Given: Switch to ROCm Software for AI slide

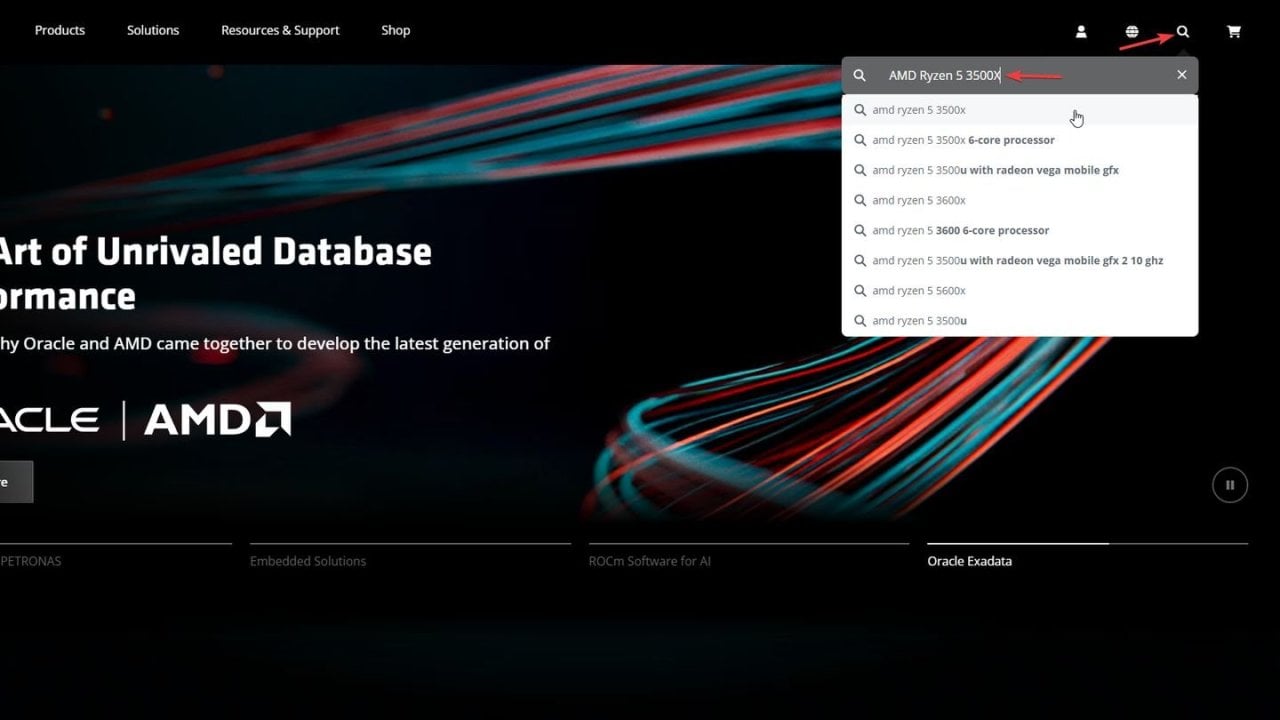Looking at the screenshot, I should (x=650, y=561).
